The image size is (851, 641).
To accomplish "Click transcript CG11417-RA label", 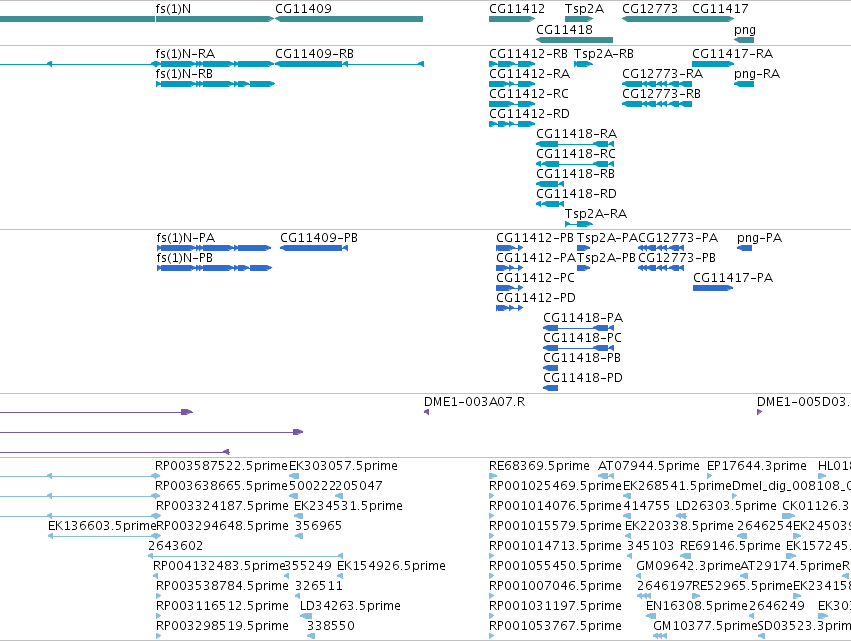I will (732, 54).
